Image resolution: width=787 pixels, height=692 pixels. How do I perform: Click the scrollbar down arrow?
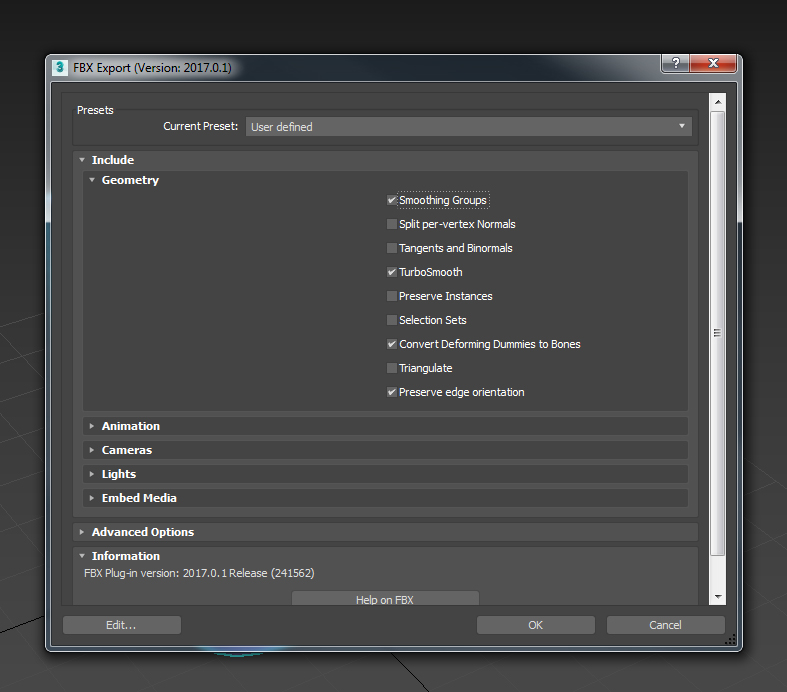[717, 596]
